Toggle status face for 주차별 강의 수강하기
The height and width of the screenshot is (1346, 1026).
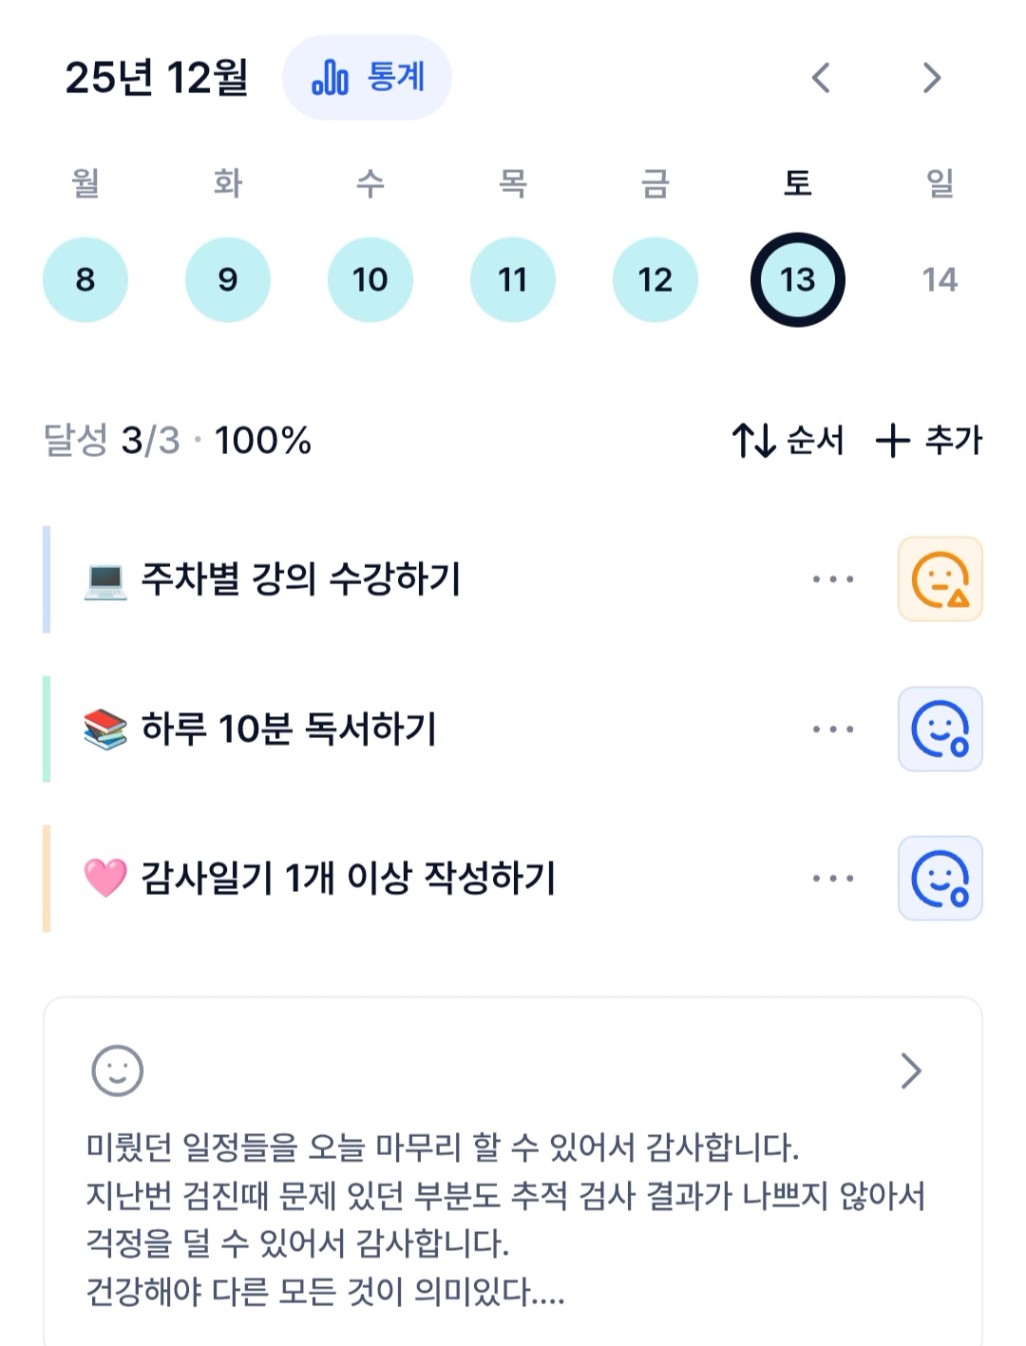click(x=940, y=579)
